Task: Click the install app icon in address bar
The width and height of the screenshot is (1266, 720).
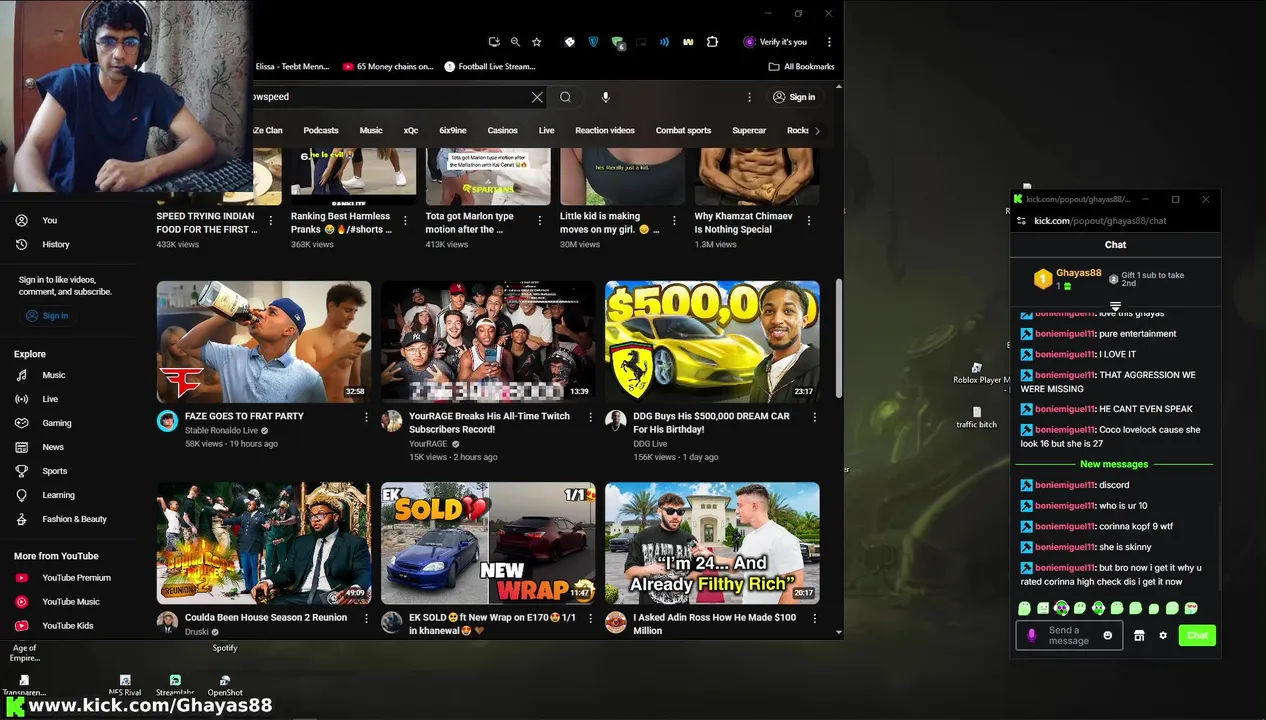Action: [494, 42]
